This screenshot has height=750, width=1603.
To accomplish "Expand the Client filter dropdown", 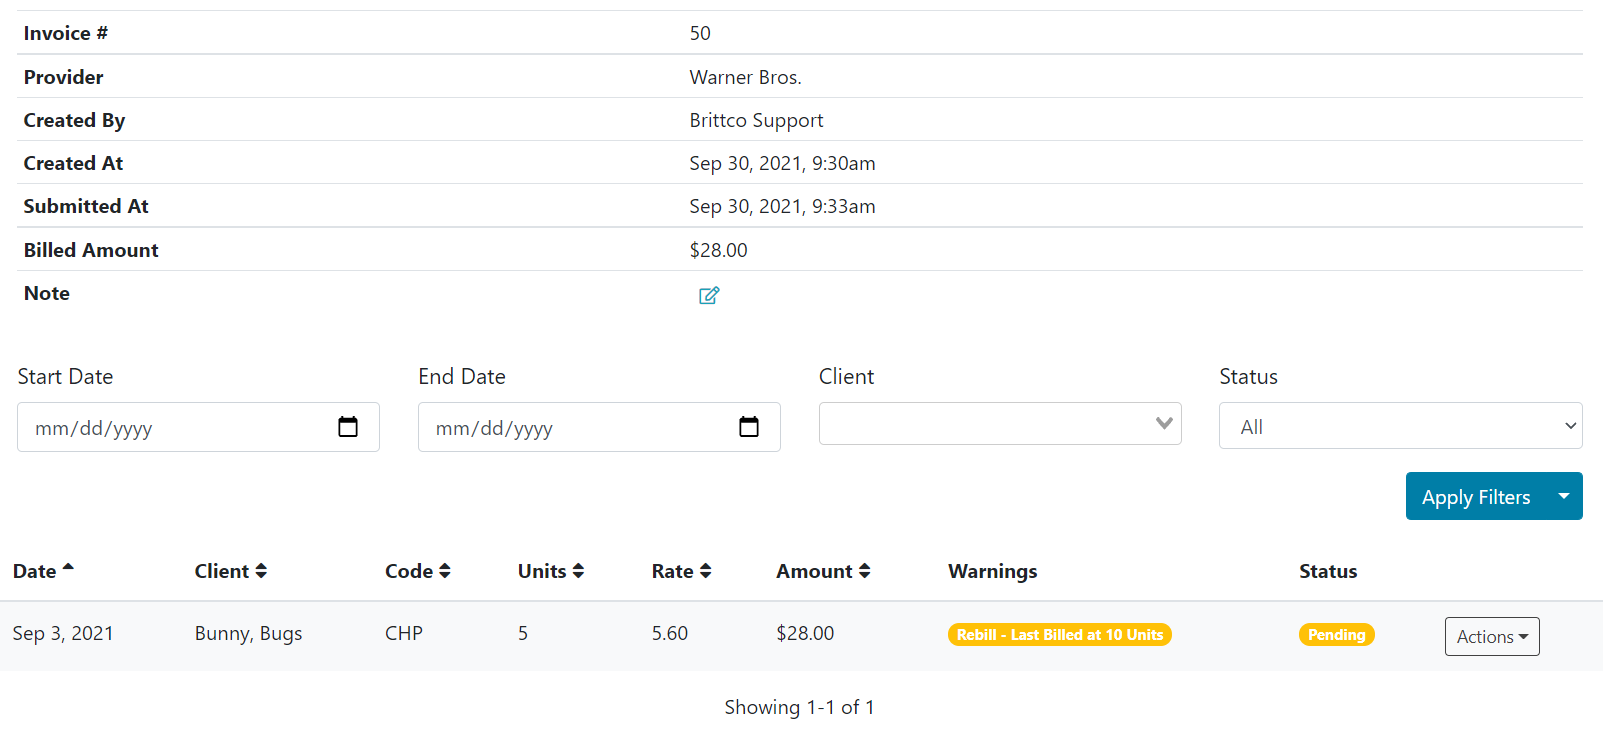I will [x=1000, y=424].
